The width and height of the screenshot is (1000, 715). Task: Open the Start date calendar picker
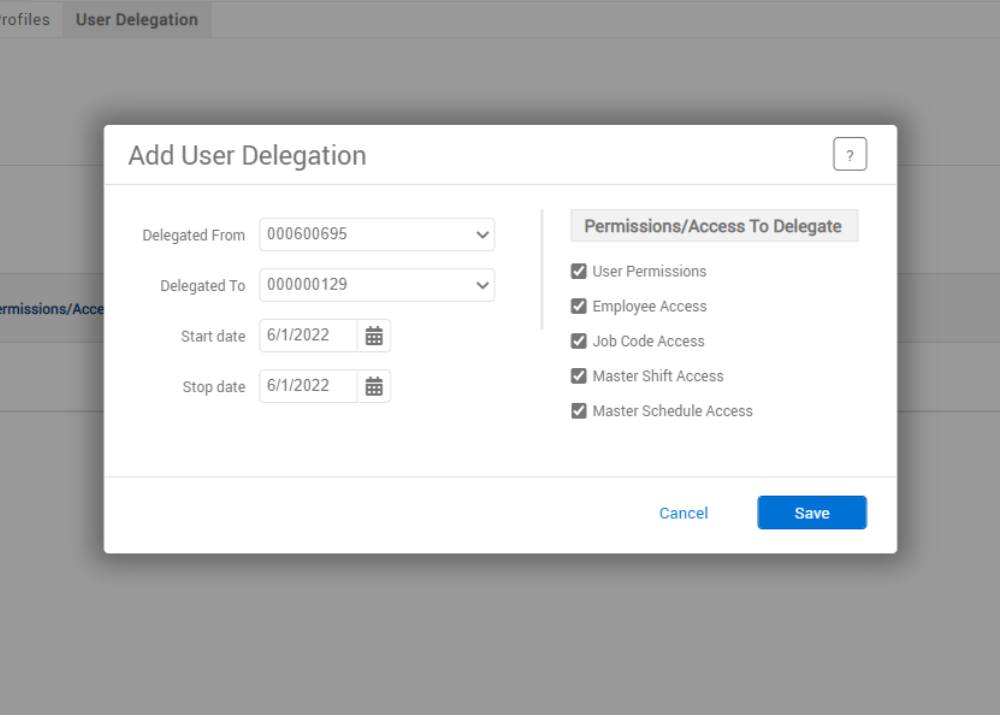click(374, 335)
